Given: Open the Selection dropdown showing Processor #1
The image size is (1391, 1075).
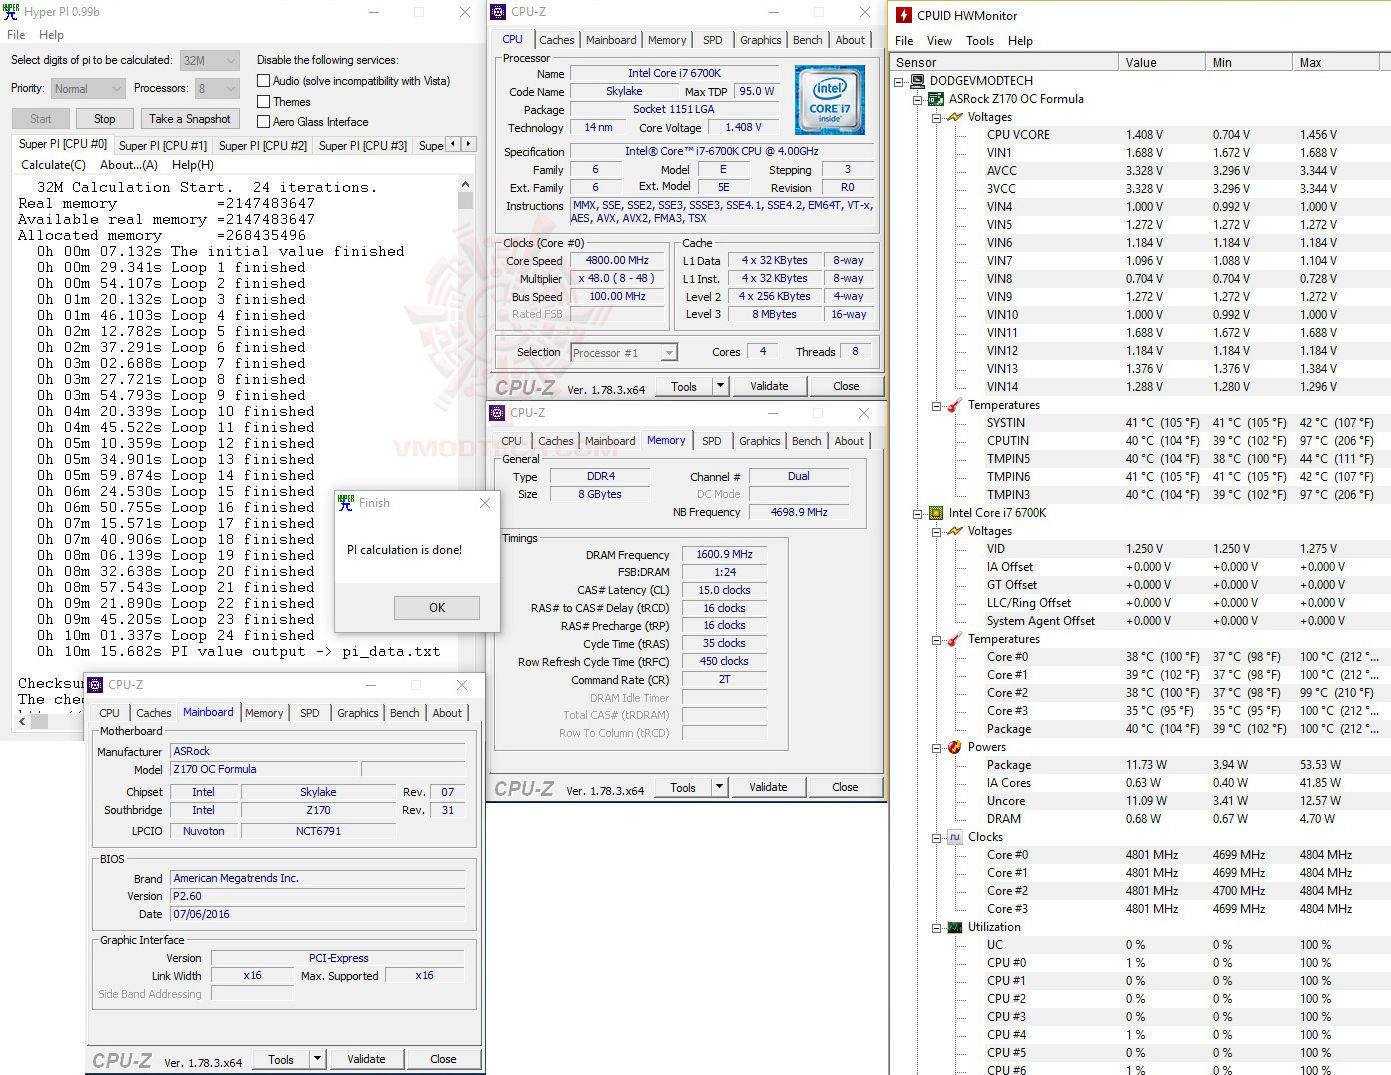Looking at the screenshot, I should (x=624, y=352).
